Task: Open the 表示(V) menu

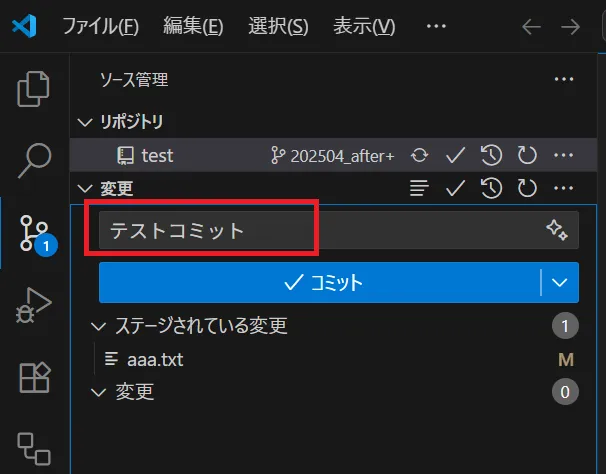Action: 364,26
